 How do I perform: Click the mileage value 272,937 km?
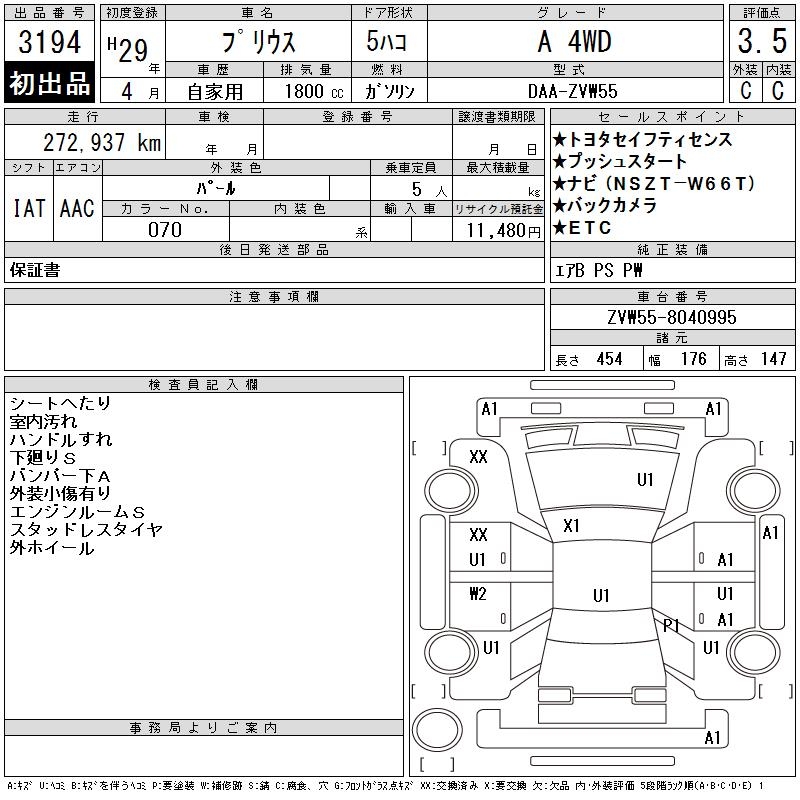pyautogui.click(x=102, y=142)
